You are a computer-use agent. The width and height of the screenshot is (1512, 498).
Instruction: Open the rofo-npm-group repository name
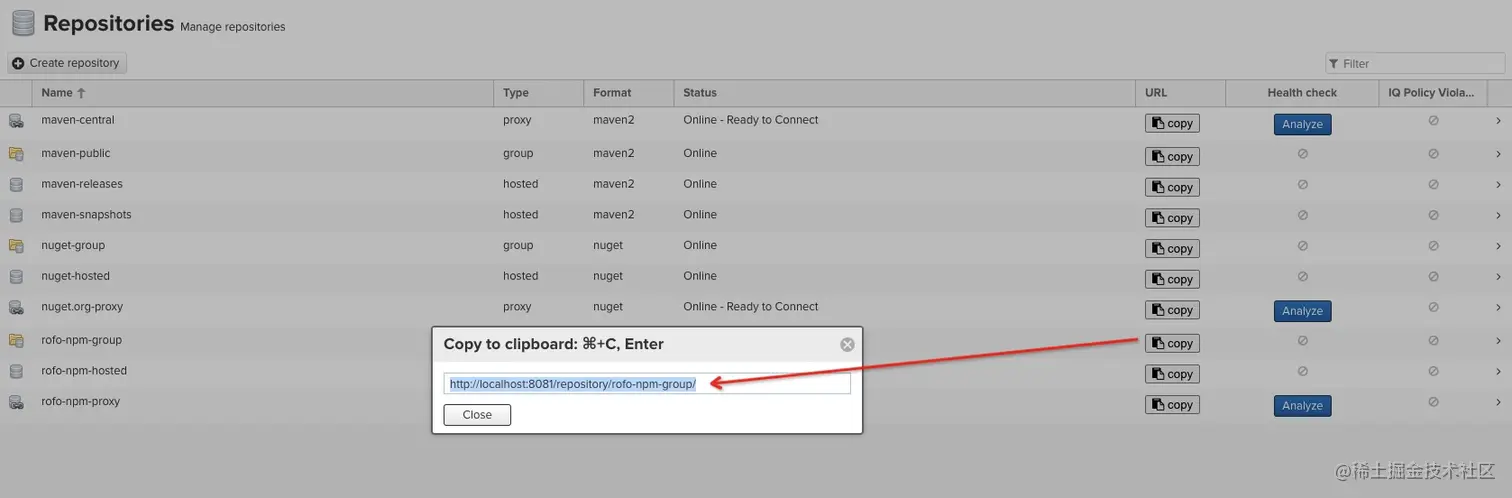point(81,340)
